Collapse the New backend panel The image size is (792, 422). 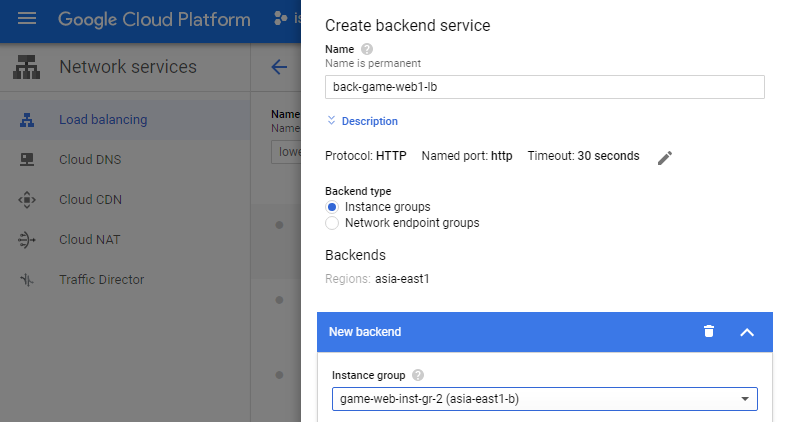(746, 331)
